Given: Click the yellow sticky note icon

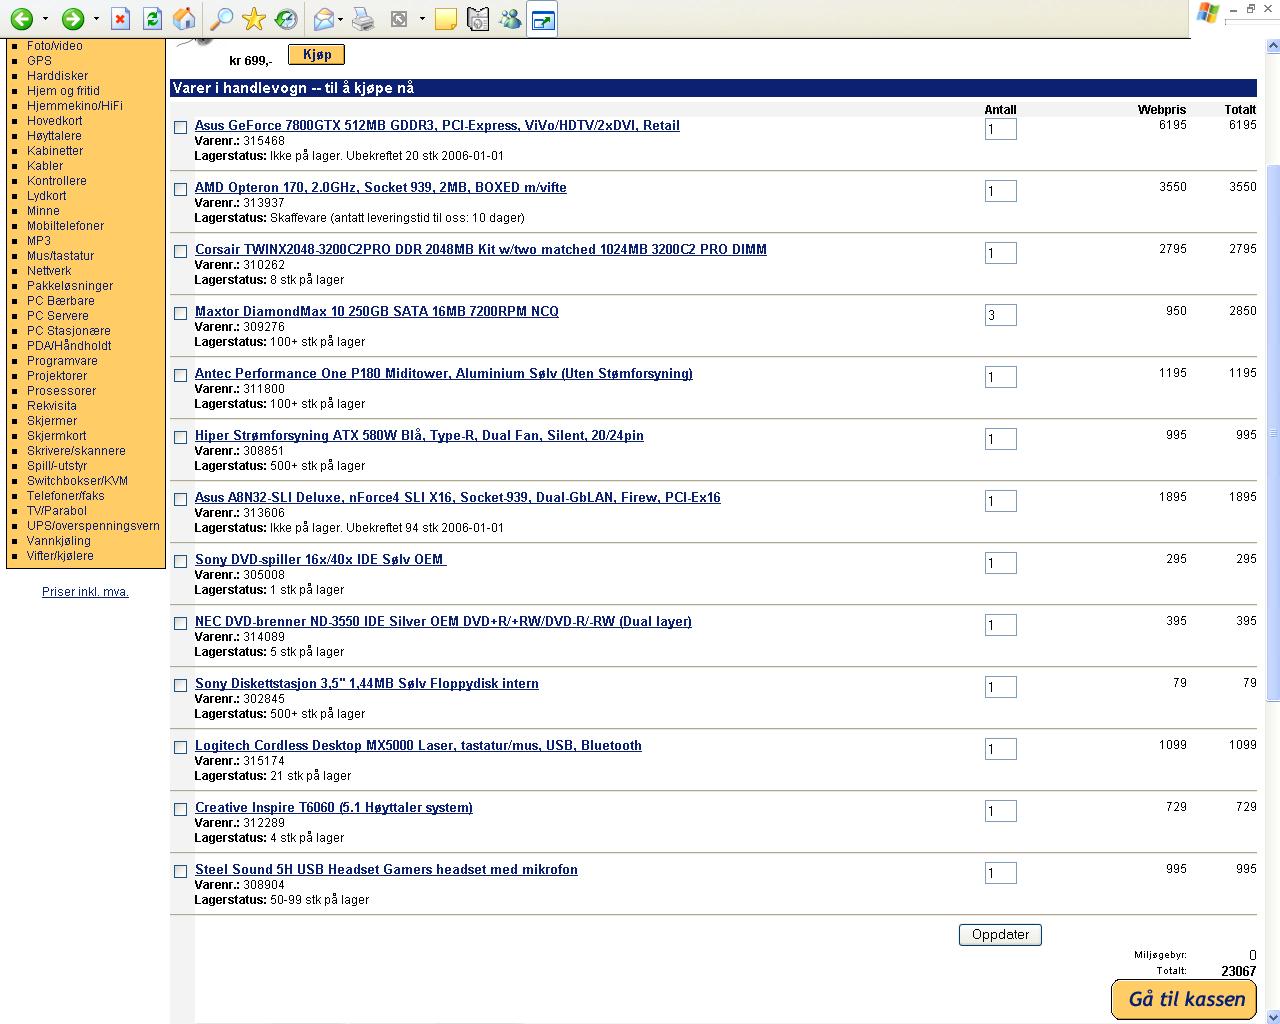Looking at the screenshot, I should [x=446, y=18].
